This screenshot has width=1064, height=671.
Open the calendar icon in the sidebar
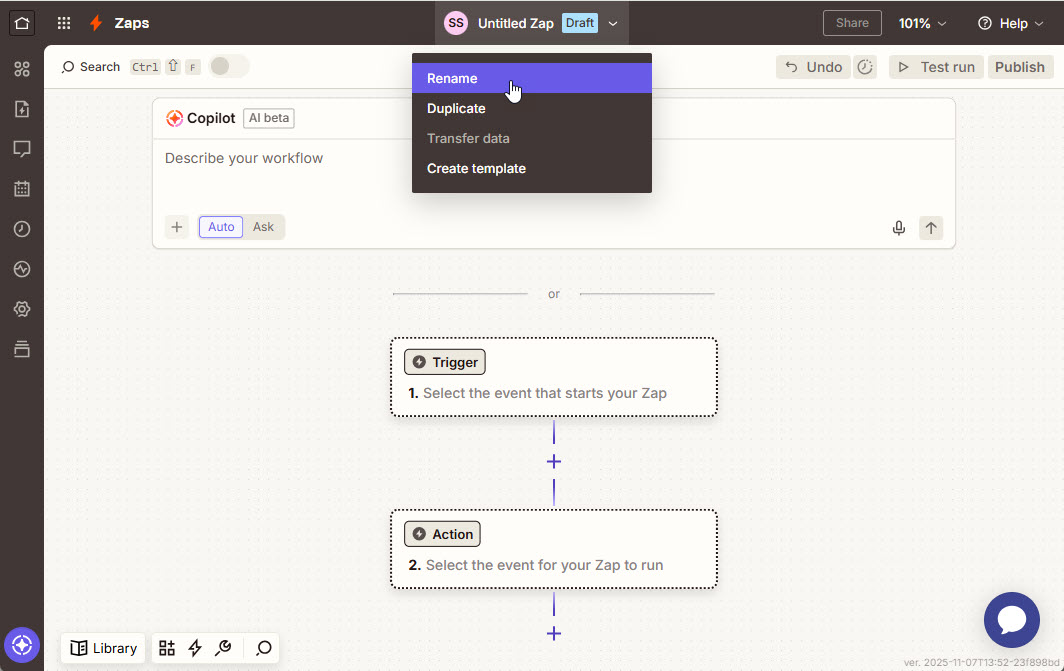pos(22,189)
